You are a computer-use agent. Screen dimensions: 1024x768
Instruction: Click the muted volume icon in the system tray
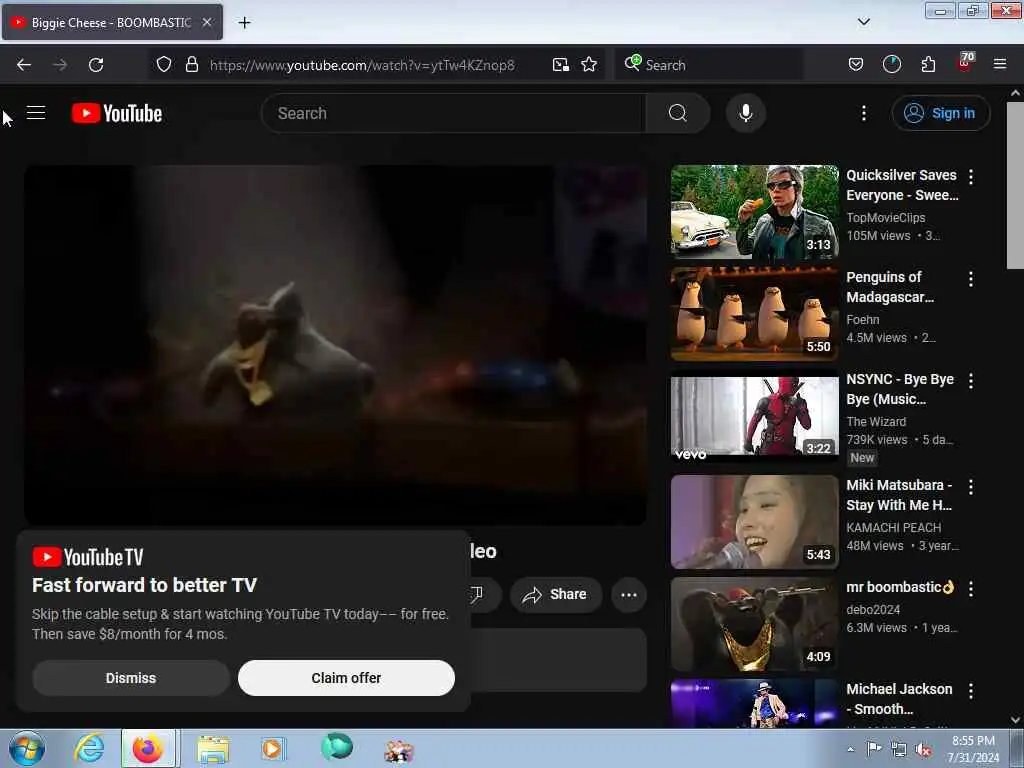click(923, 750)
